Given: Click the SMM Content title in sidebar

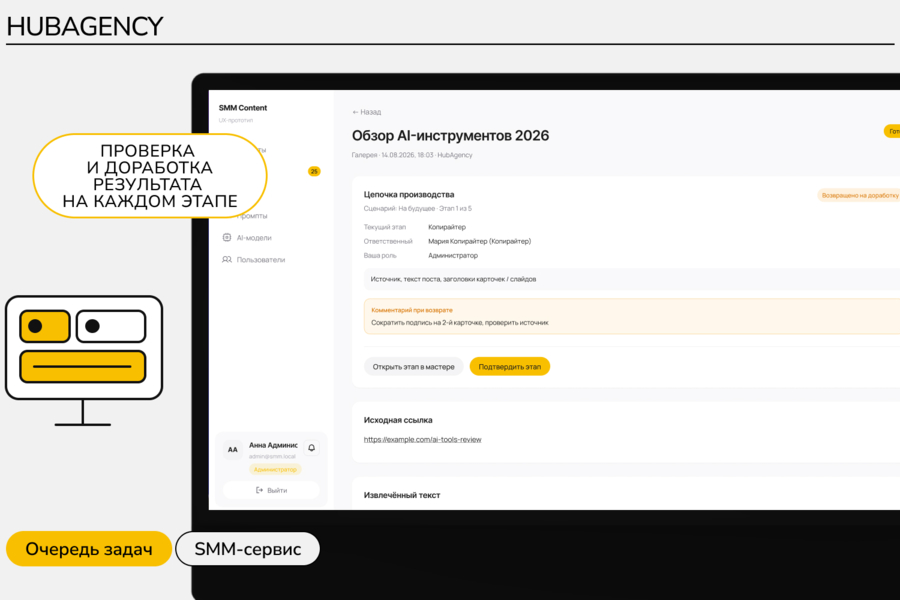Looking at the screenshot, I should tap(243, 107).
